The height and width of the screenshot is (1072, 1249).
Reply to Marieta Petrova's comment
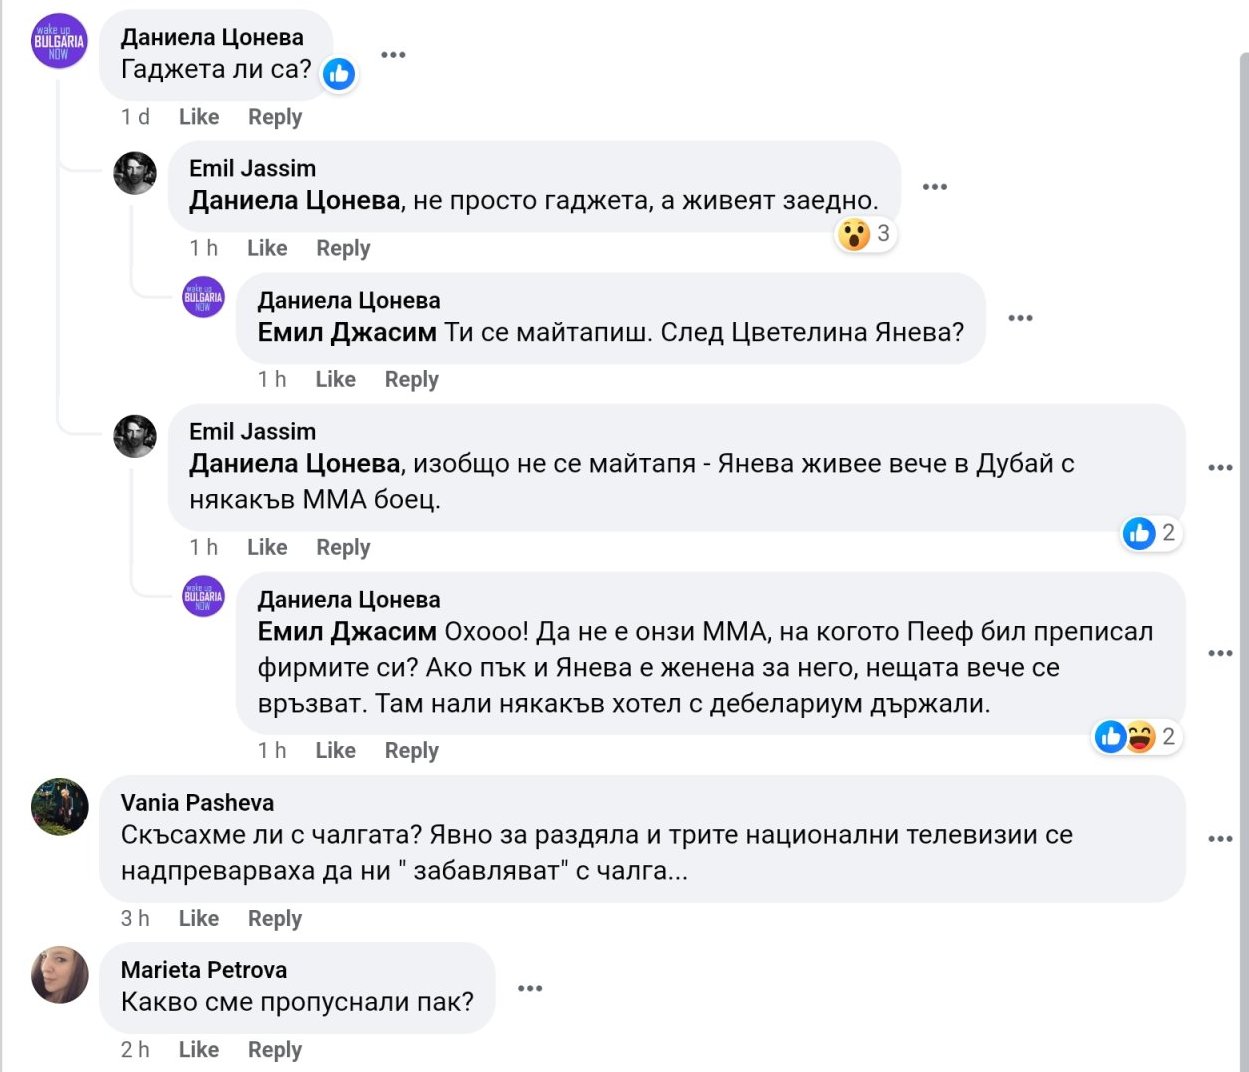(275, 1049)
